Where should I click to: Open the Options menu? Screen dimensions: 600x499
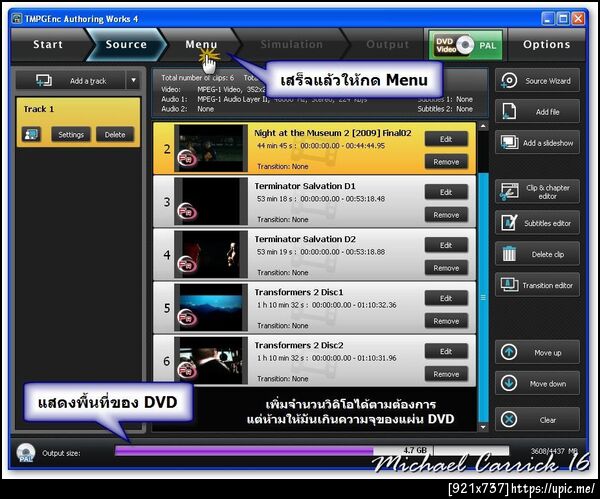[546, 44]
